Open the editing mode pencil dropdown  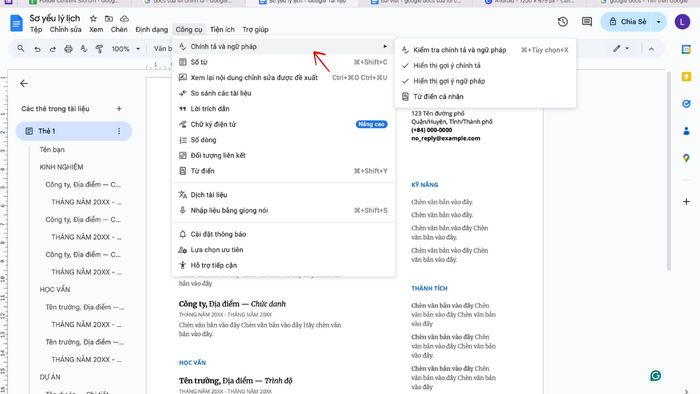point(621,48)
